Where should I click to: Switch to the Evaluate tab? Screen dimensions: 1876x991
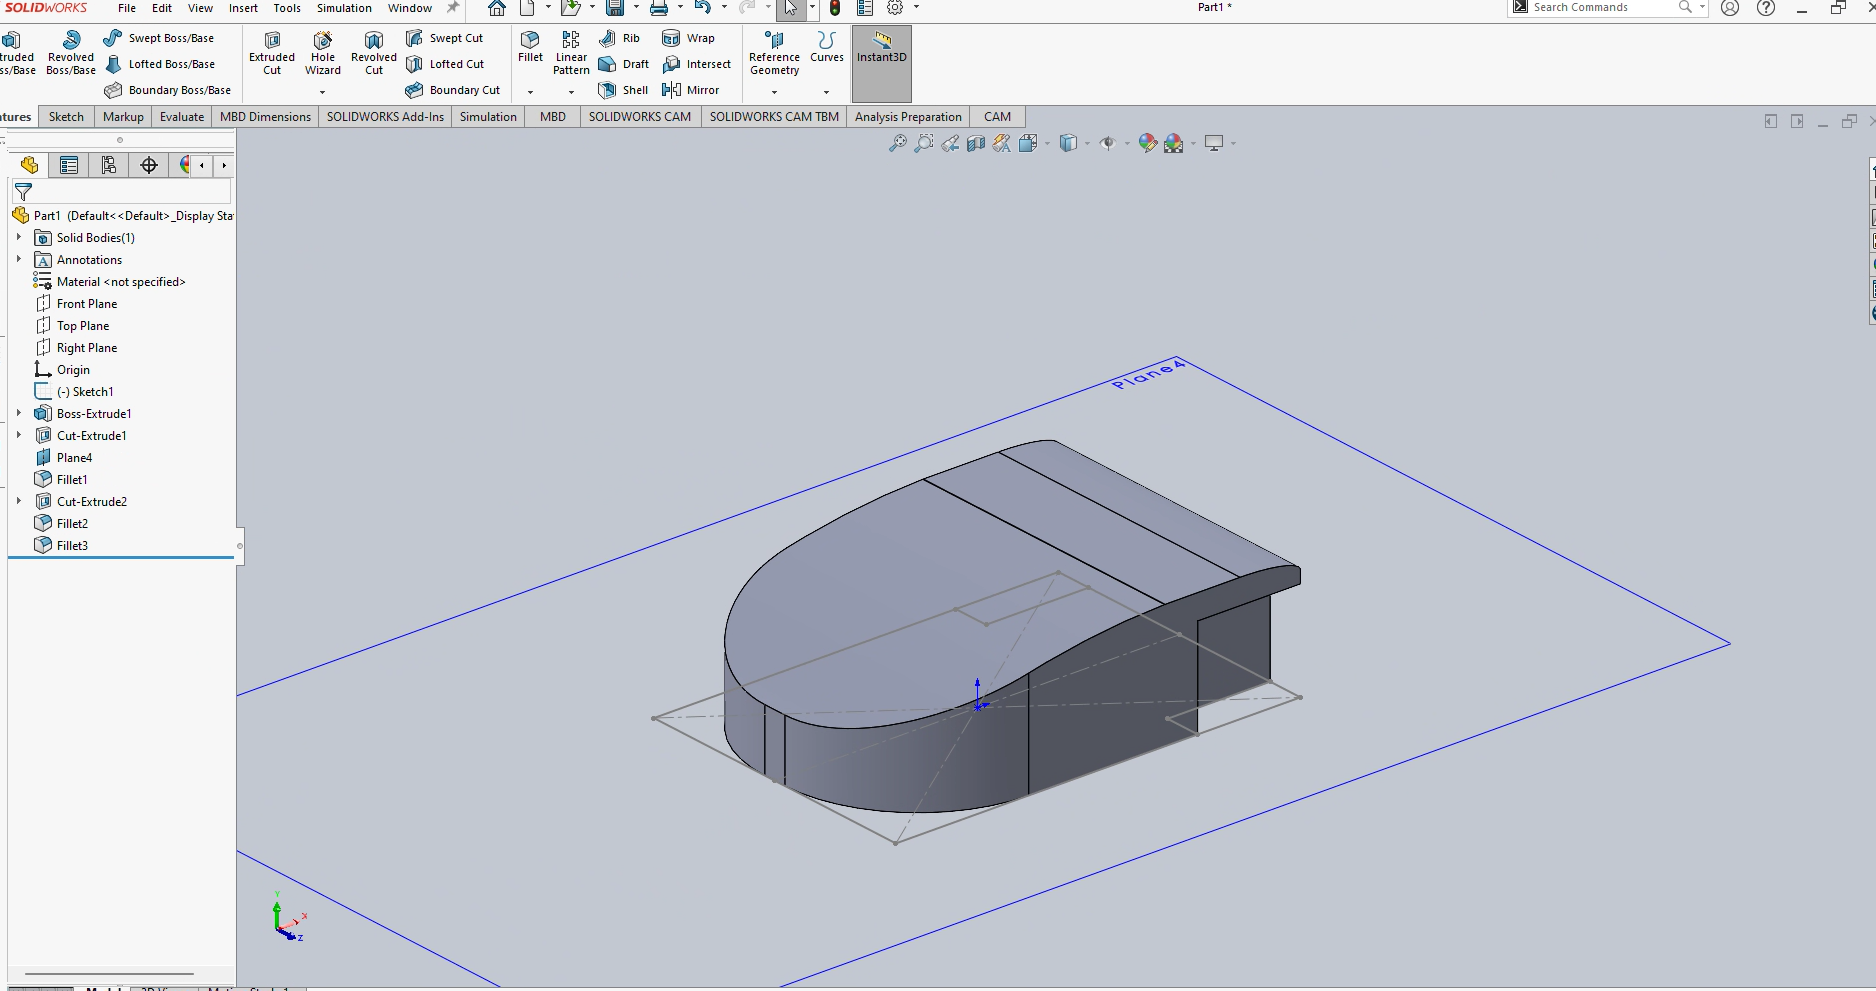[182, 117]
